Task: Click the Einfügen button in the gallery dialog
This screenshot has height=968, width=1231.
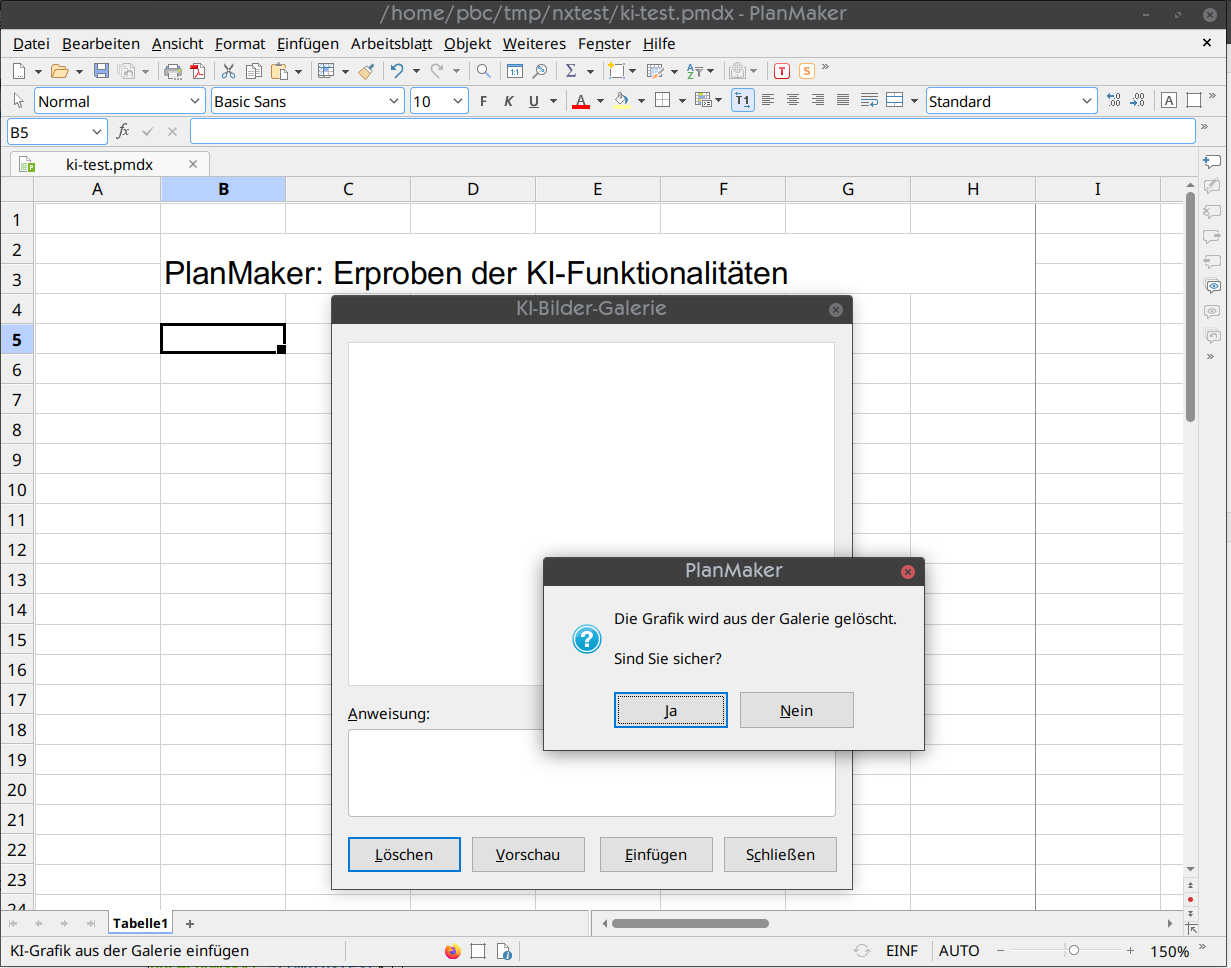Action: (656, 854)
